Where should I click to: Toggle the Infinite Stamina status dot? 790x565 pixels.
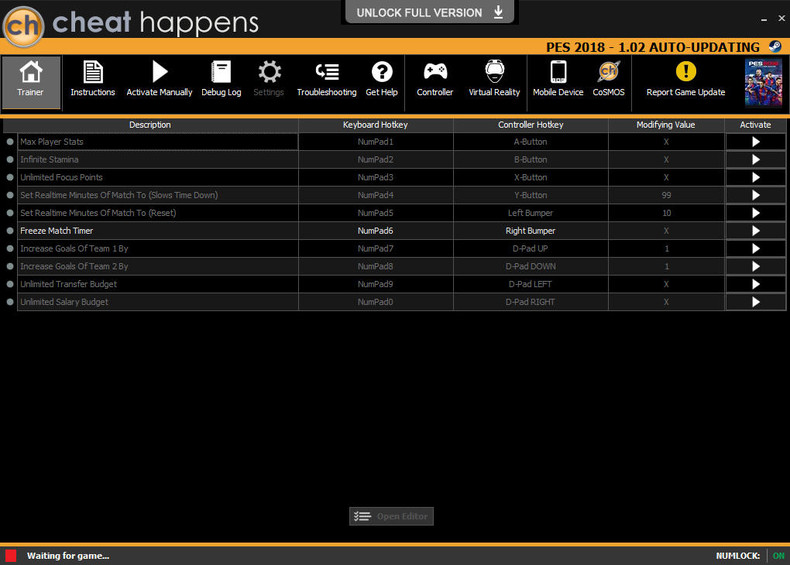click(10, 159)
